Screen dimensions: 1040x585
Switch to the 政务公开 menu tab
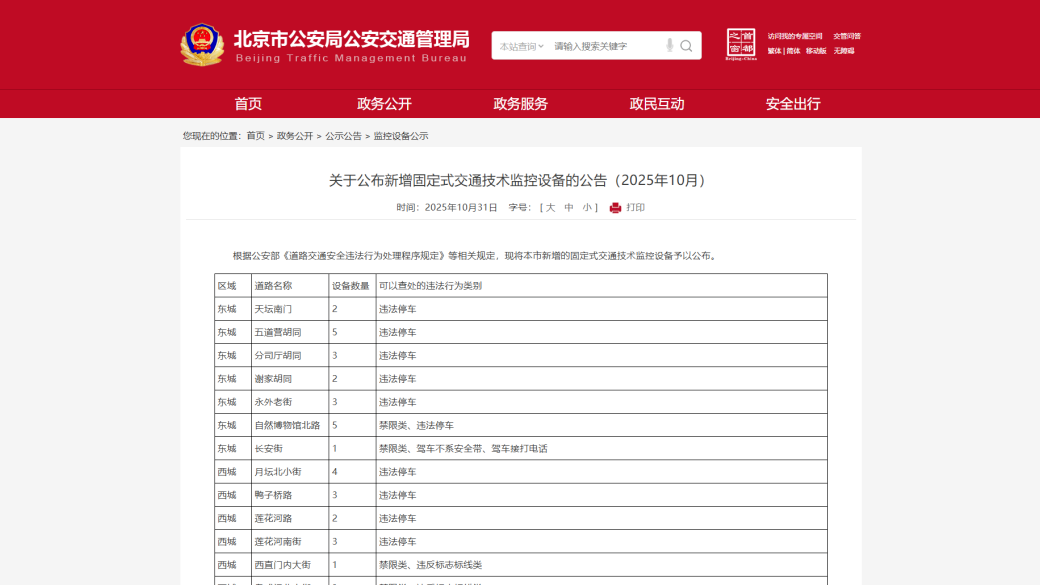(382, 103)
